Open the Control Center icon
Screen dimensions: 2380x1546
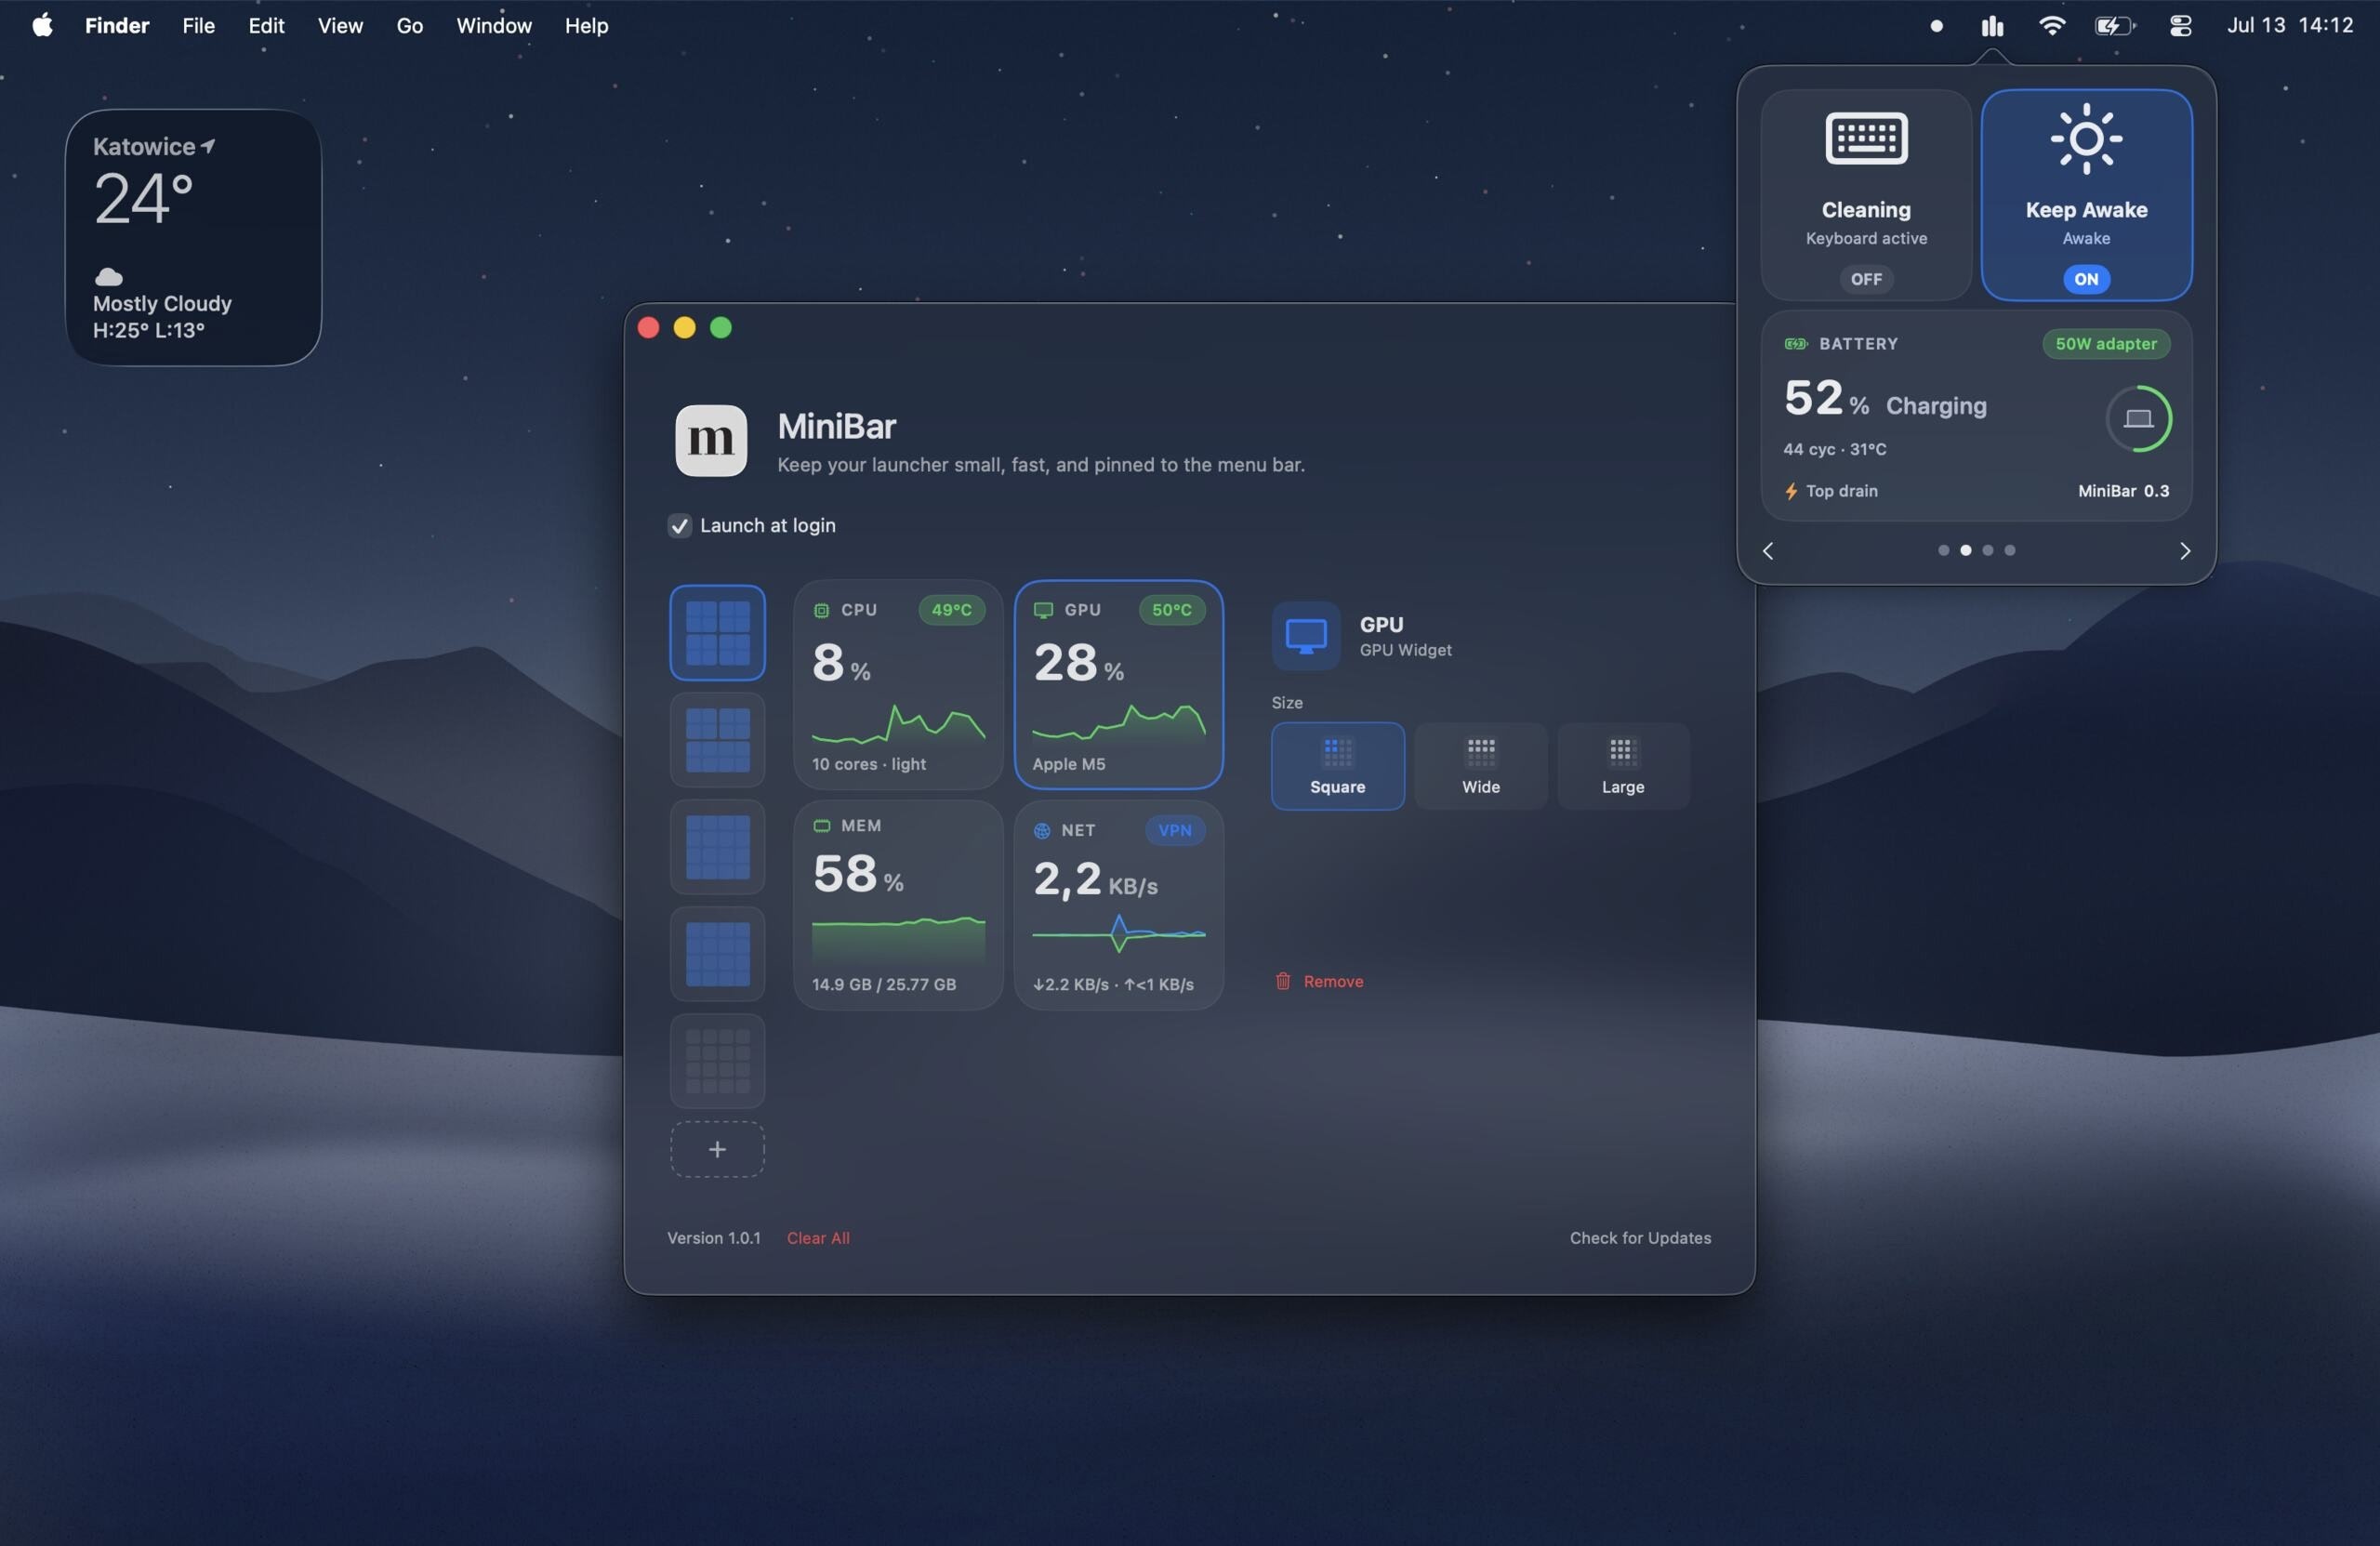coord(2181,26)
